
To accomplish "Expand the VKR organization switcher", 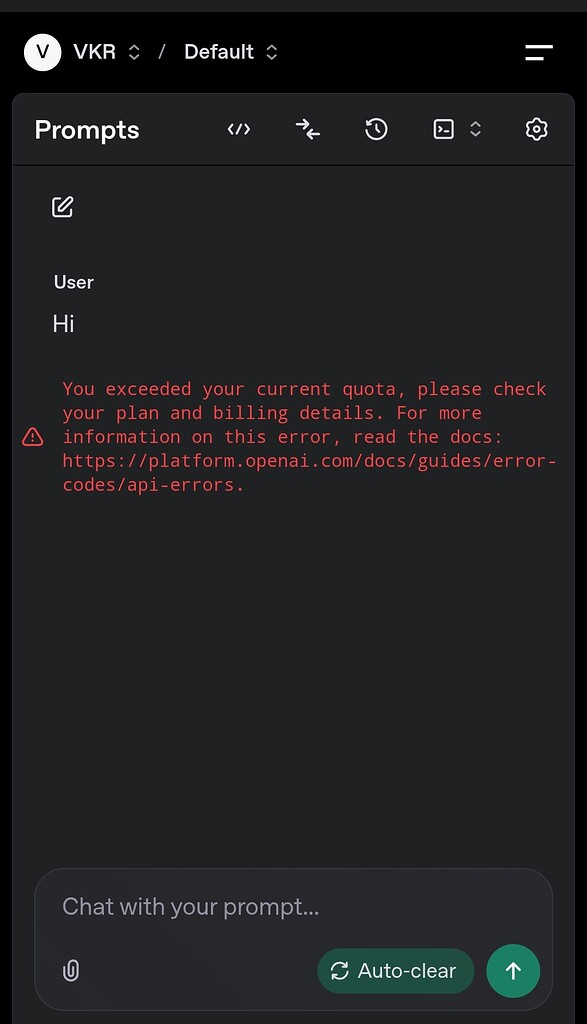I will (106, 52).
